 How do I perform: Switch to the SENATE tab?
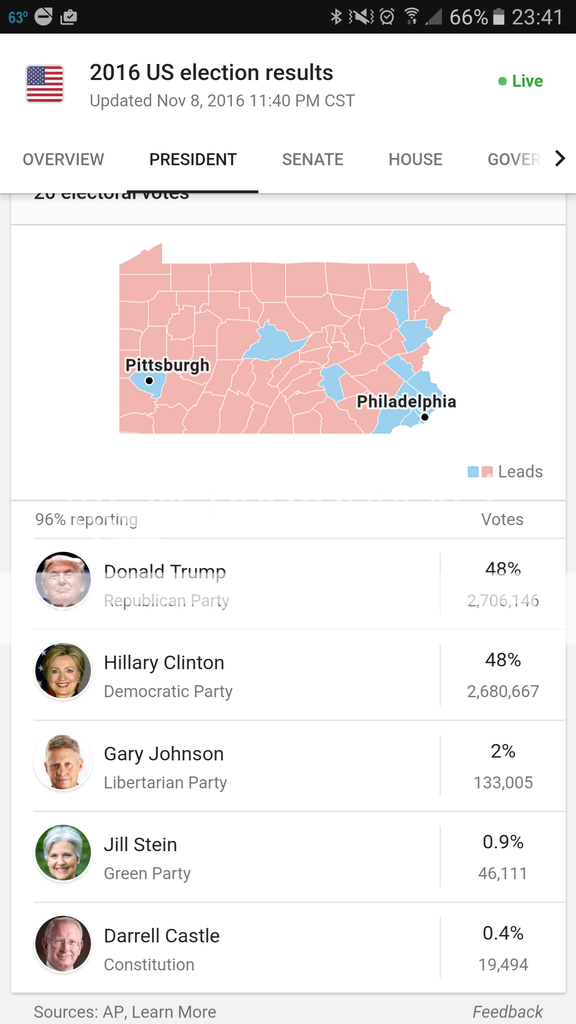(x=312, y=158)
